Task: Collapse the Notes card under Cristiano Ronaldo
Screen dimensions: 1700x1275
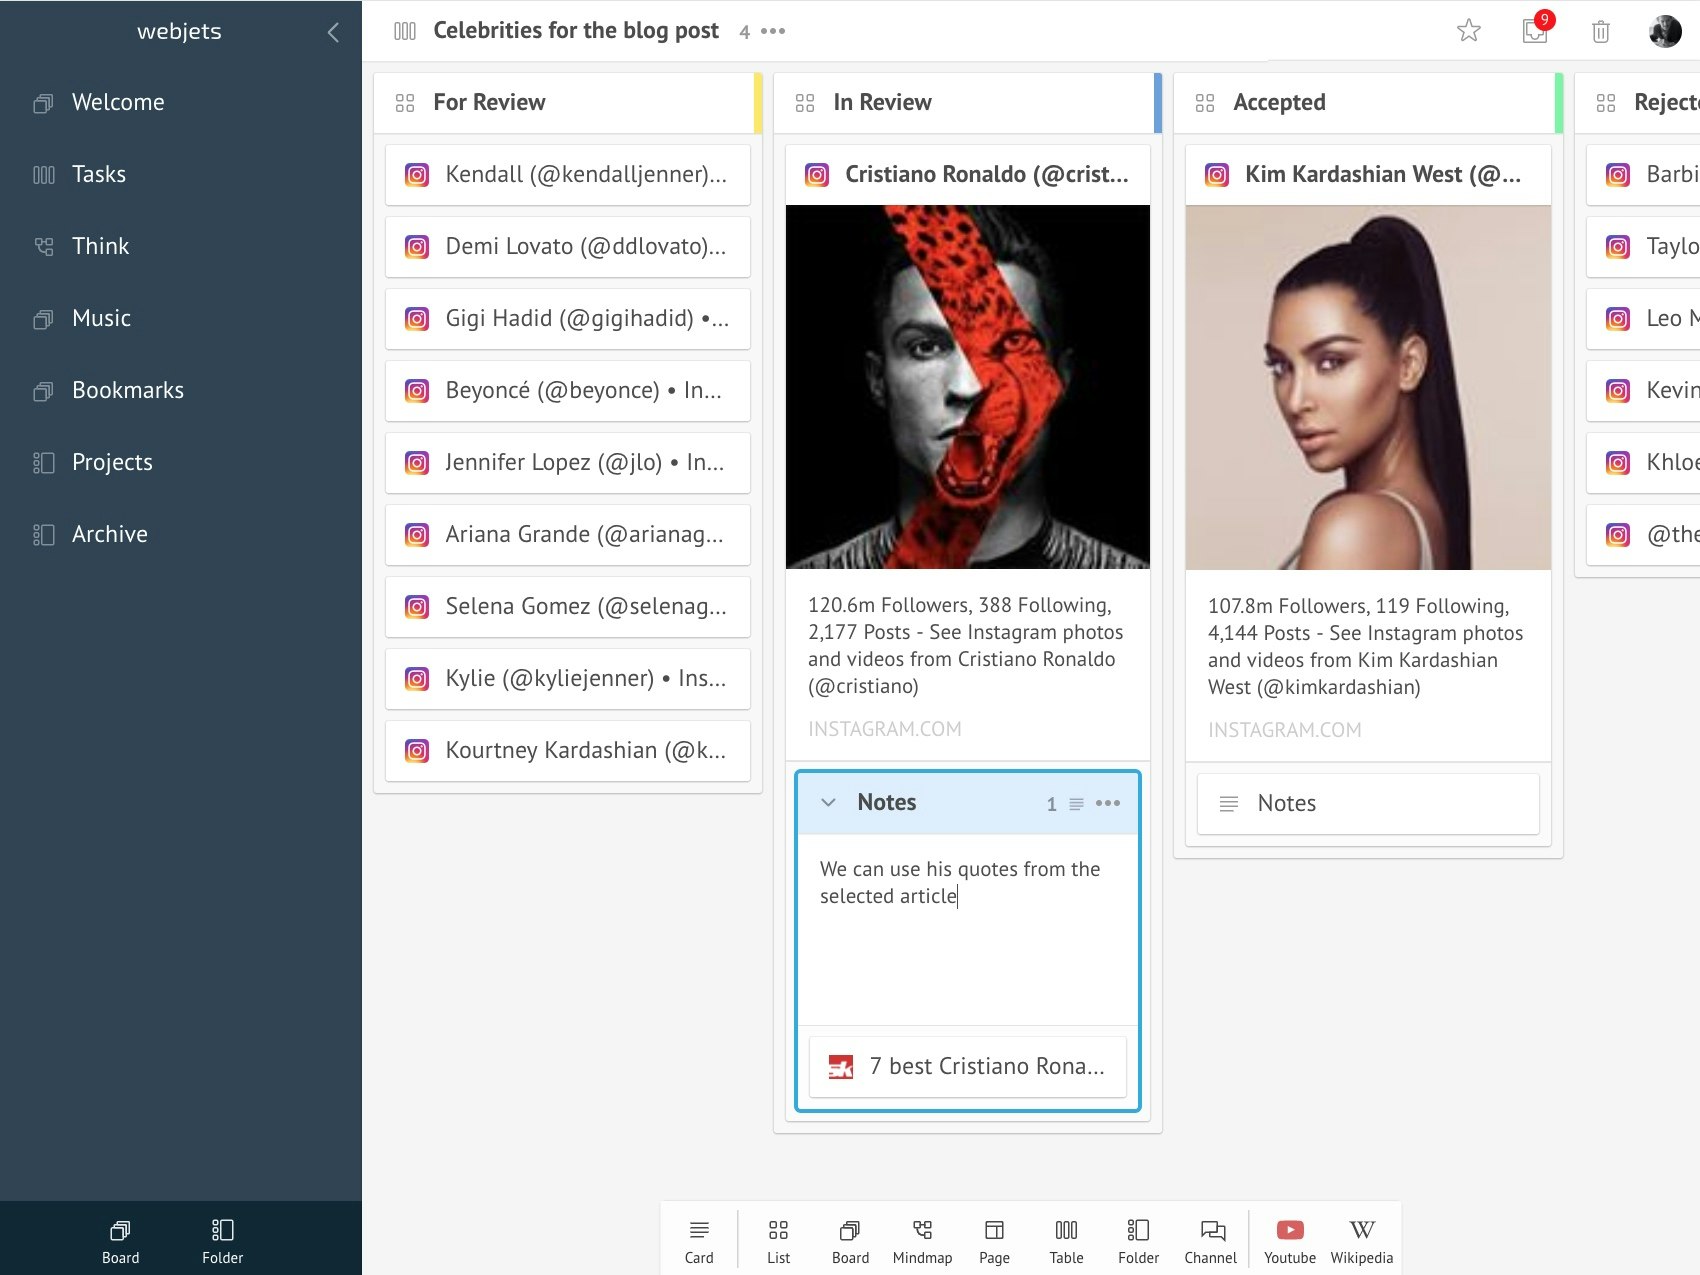Action: 828,802
